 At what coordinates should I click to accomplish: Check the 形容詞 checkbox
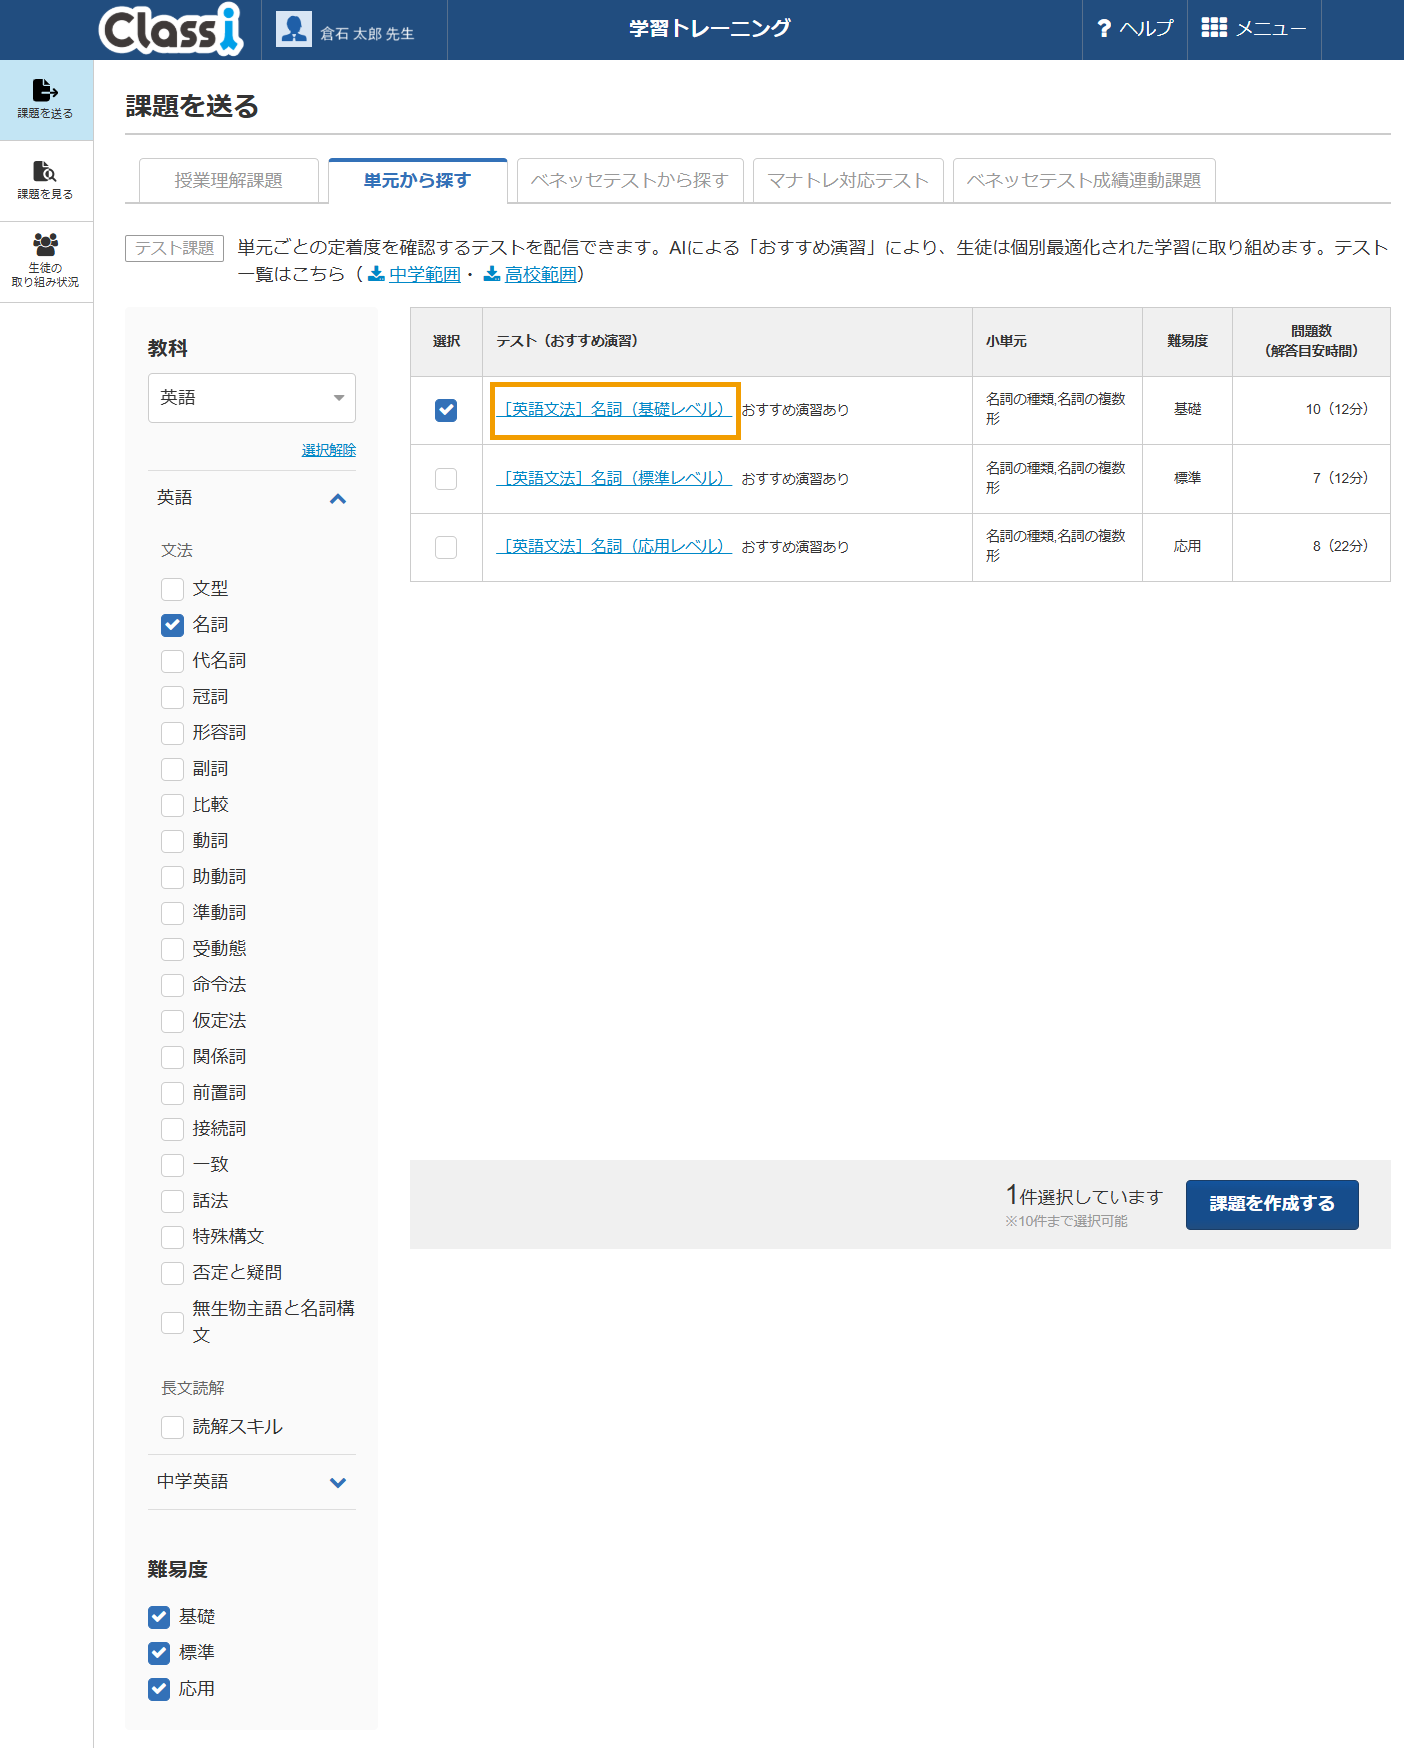tap(173, 733)
